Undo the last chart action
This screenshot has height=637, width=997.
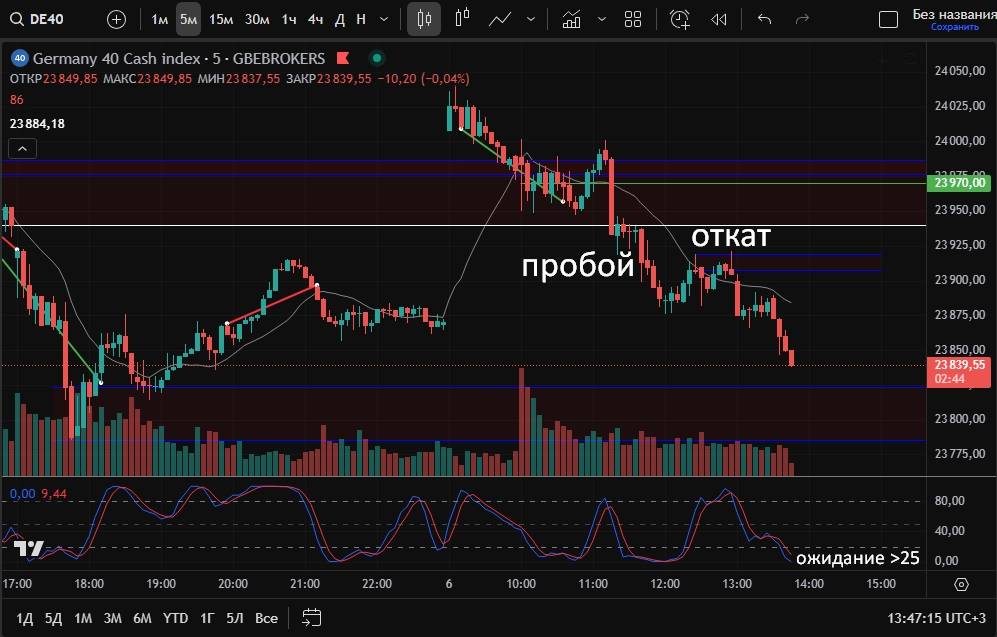pos(765,19)
